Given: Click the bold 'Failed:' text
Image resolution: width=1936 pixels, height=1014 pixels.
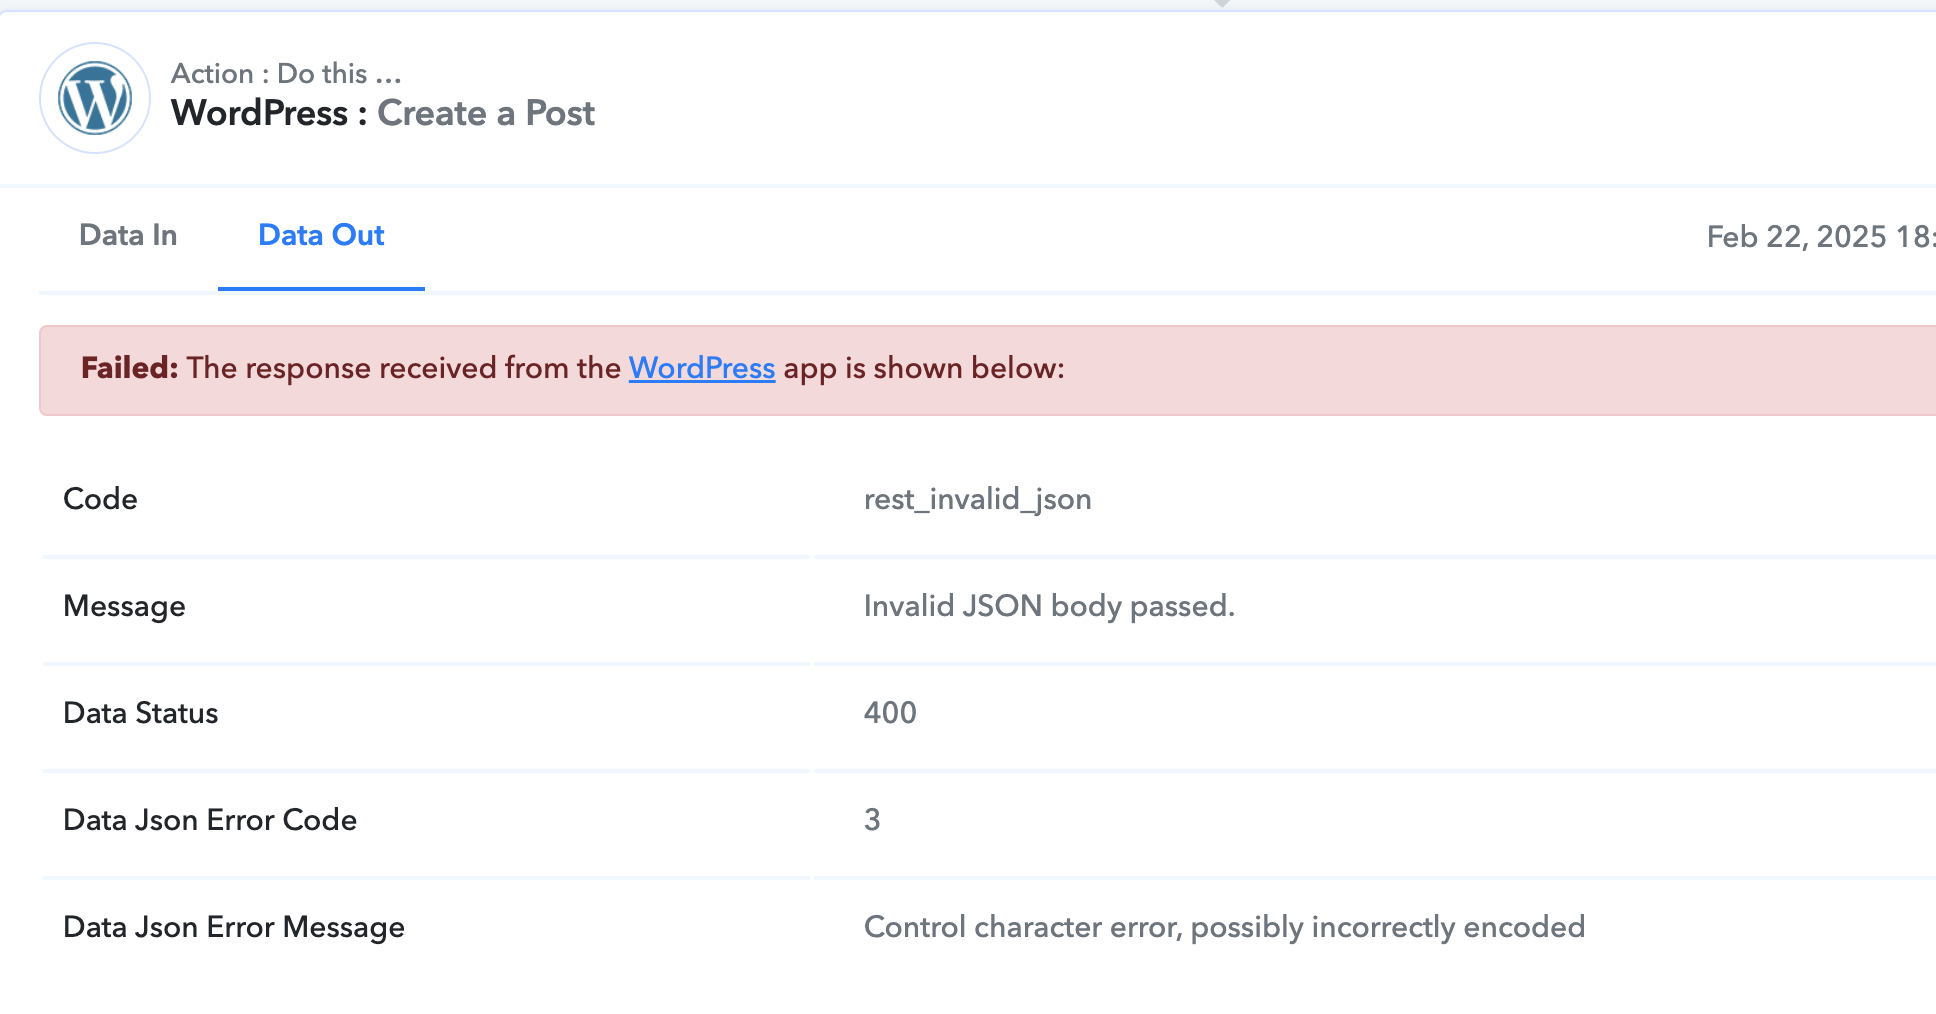Looking at the screenshot, I should [130, 368].
